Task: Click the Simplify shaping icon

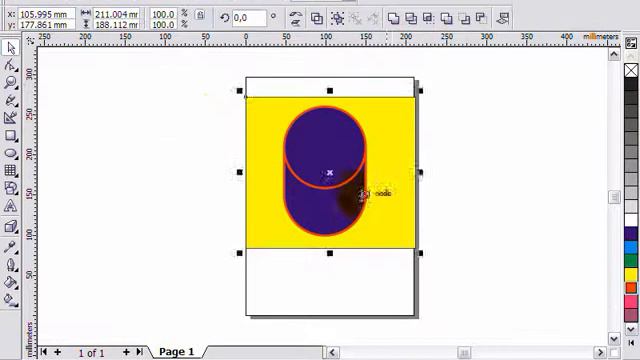Action: point(447,18)
